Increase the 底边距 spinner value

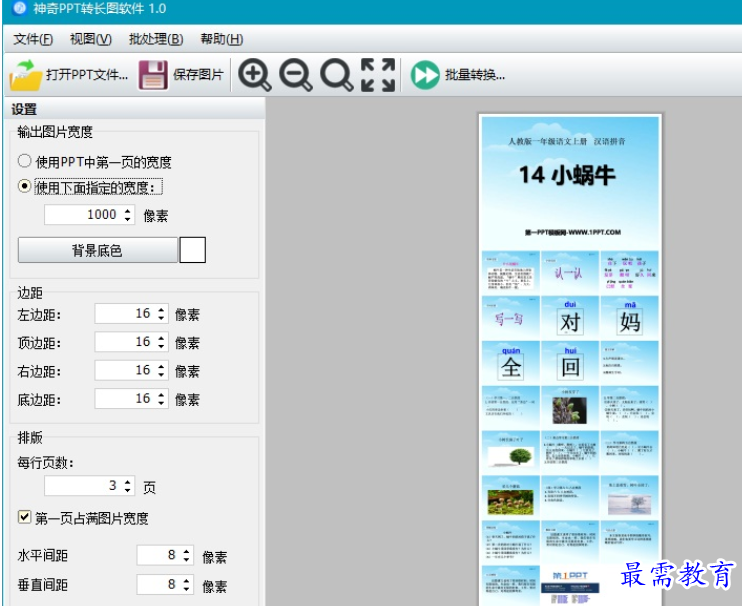pos(161,395)
